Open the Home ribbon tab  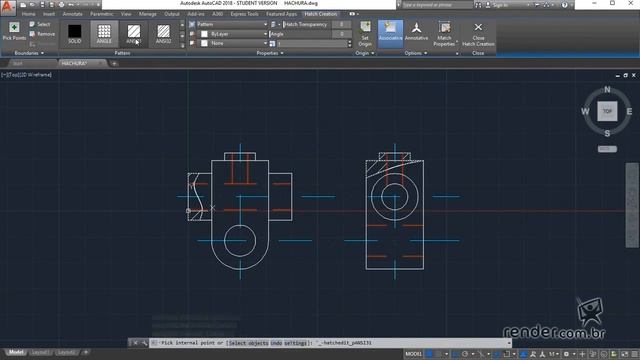coord(29,14)
